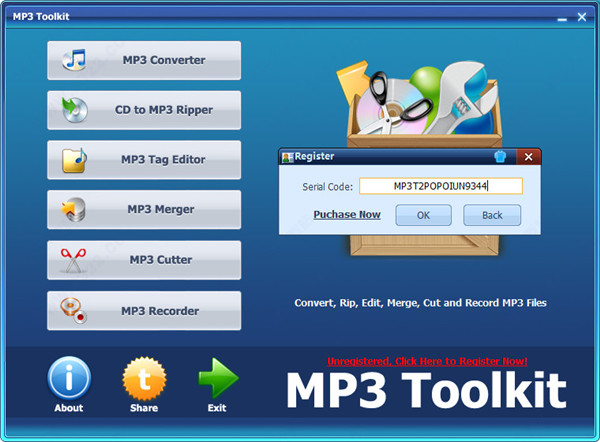Click the disc arrow icon on CD Ripper
This screenshot has width=600, height=442.
pos(75,110)
